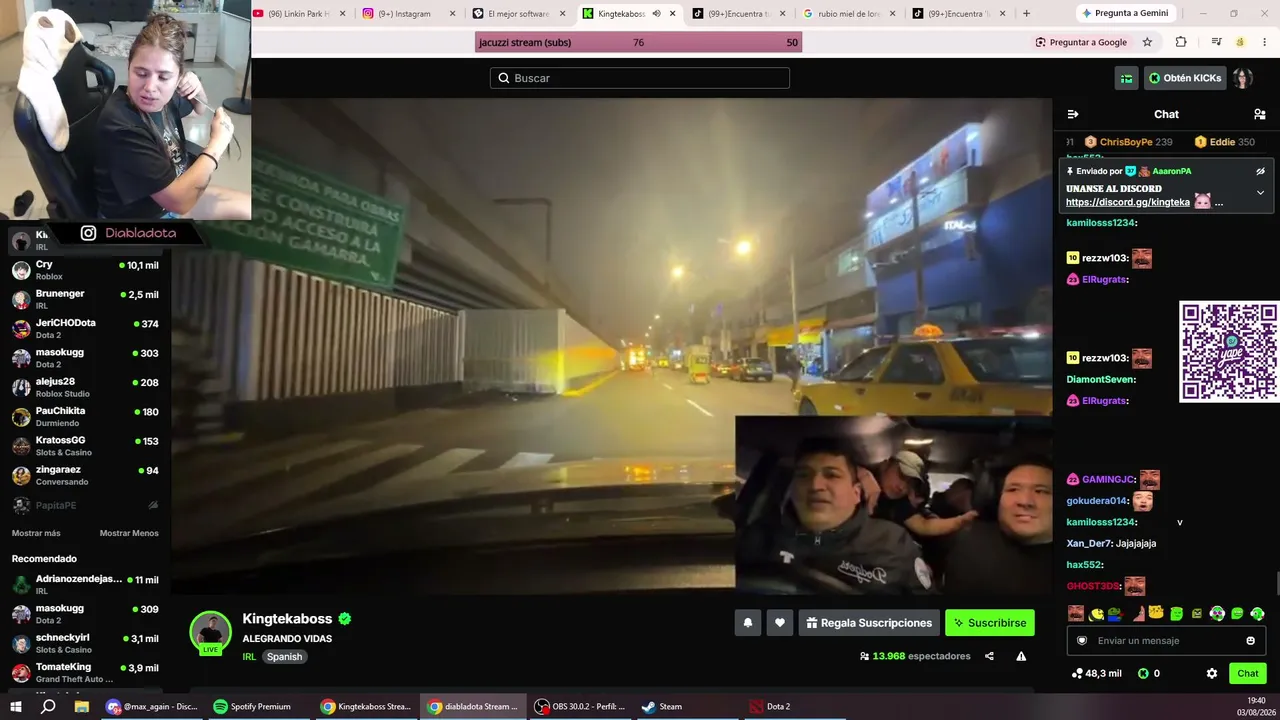Viewport: 1280px width, 720px height.
Task: Open the browser media controls icon
Action: click(1216, 42)
